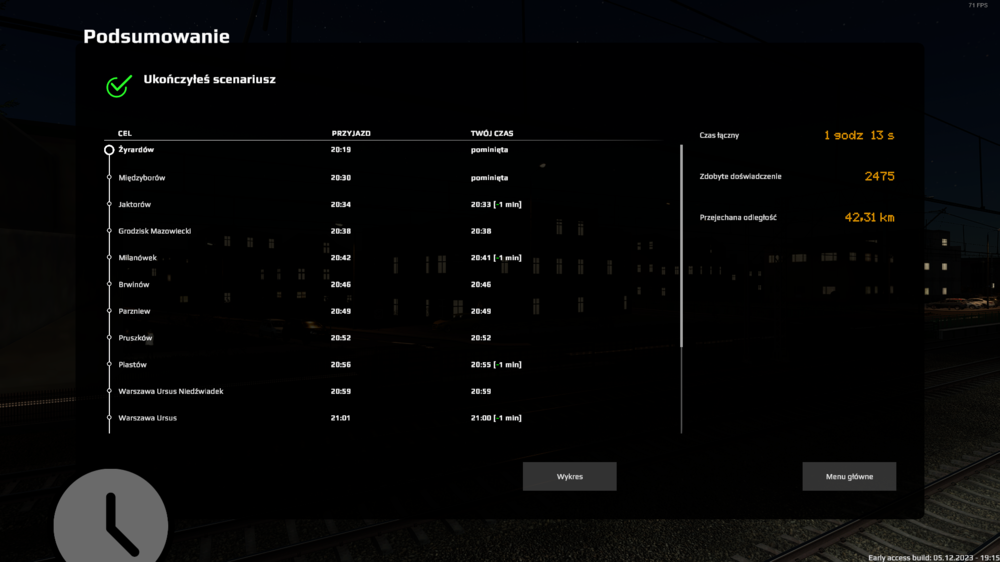Click Międzyborów's pominięta status
The image size is (1000, 562).
[x=489, y=178]
